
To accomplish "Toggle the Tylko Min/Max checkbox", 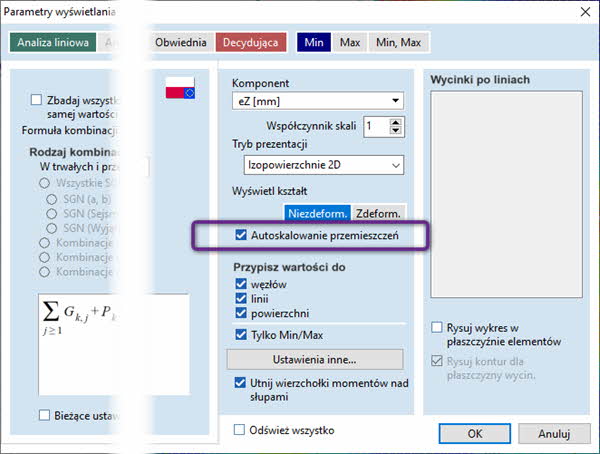I will point(240,335).
